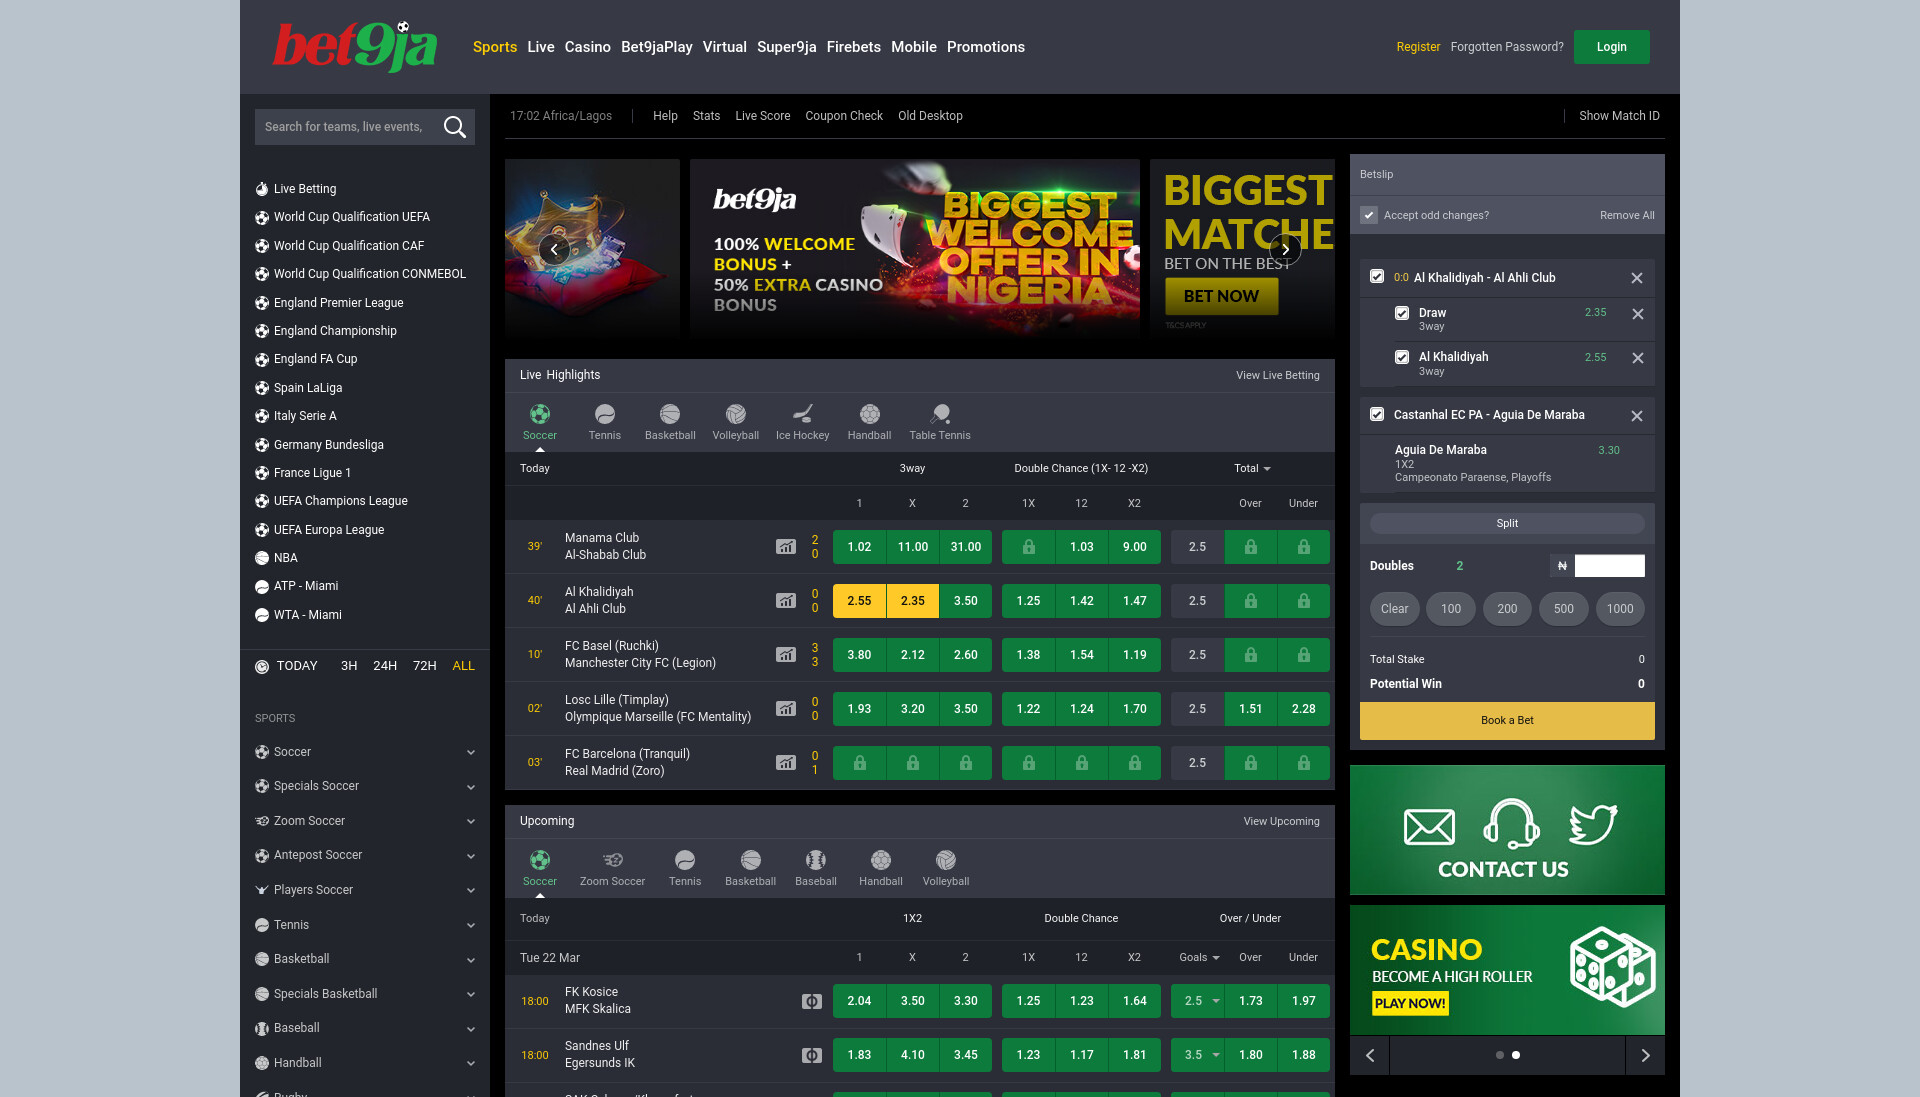1920x1097 pixels.
Task: Open the FK Kosice match icon
Action: 812,1001
